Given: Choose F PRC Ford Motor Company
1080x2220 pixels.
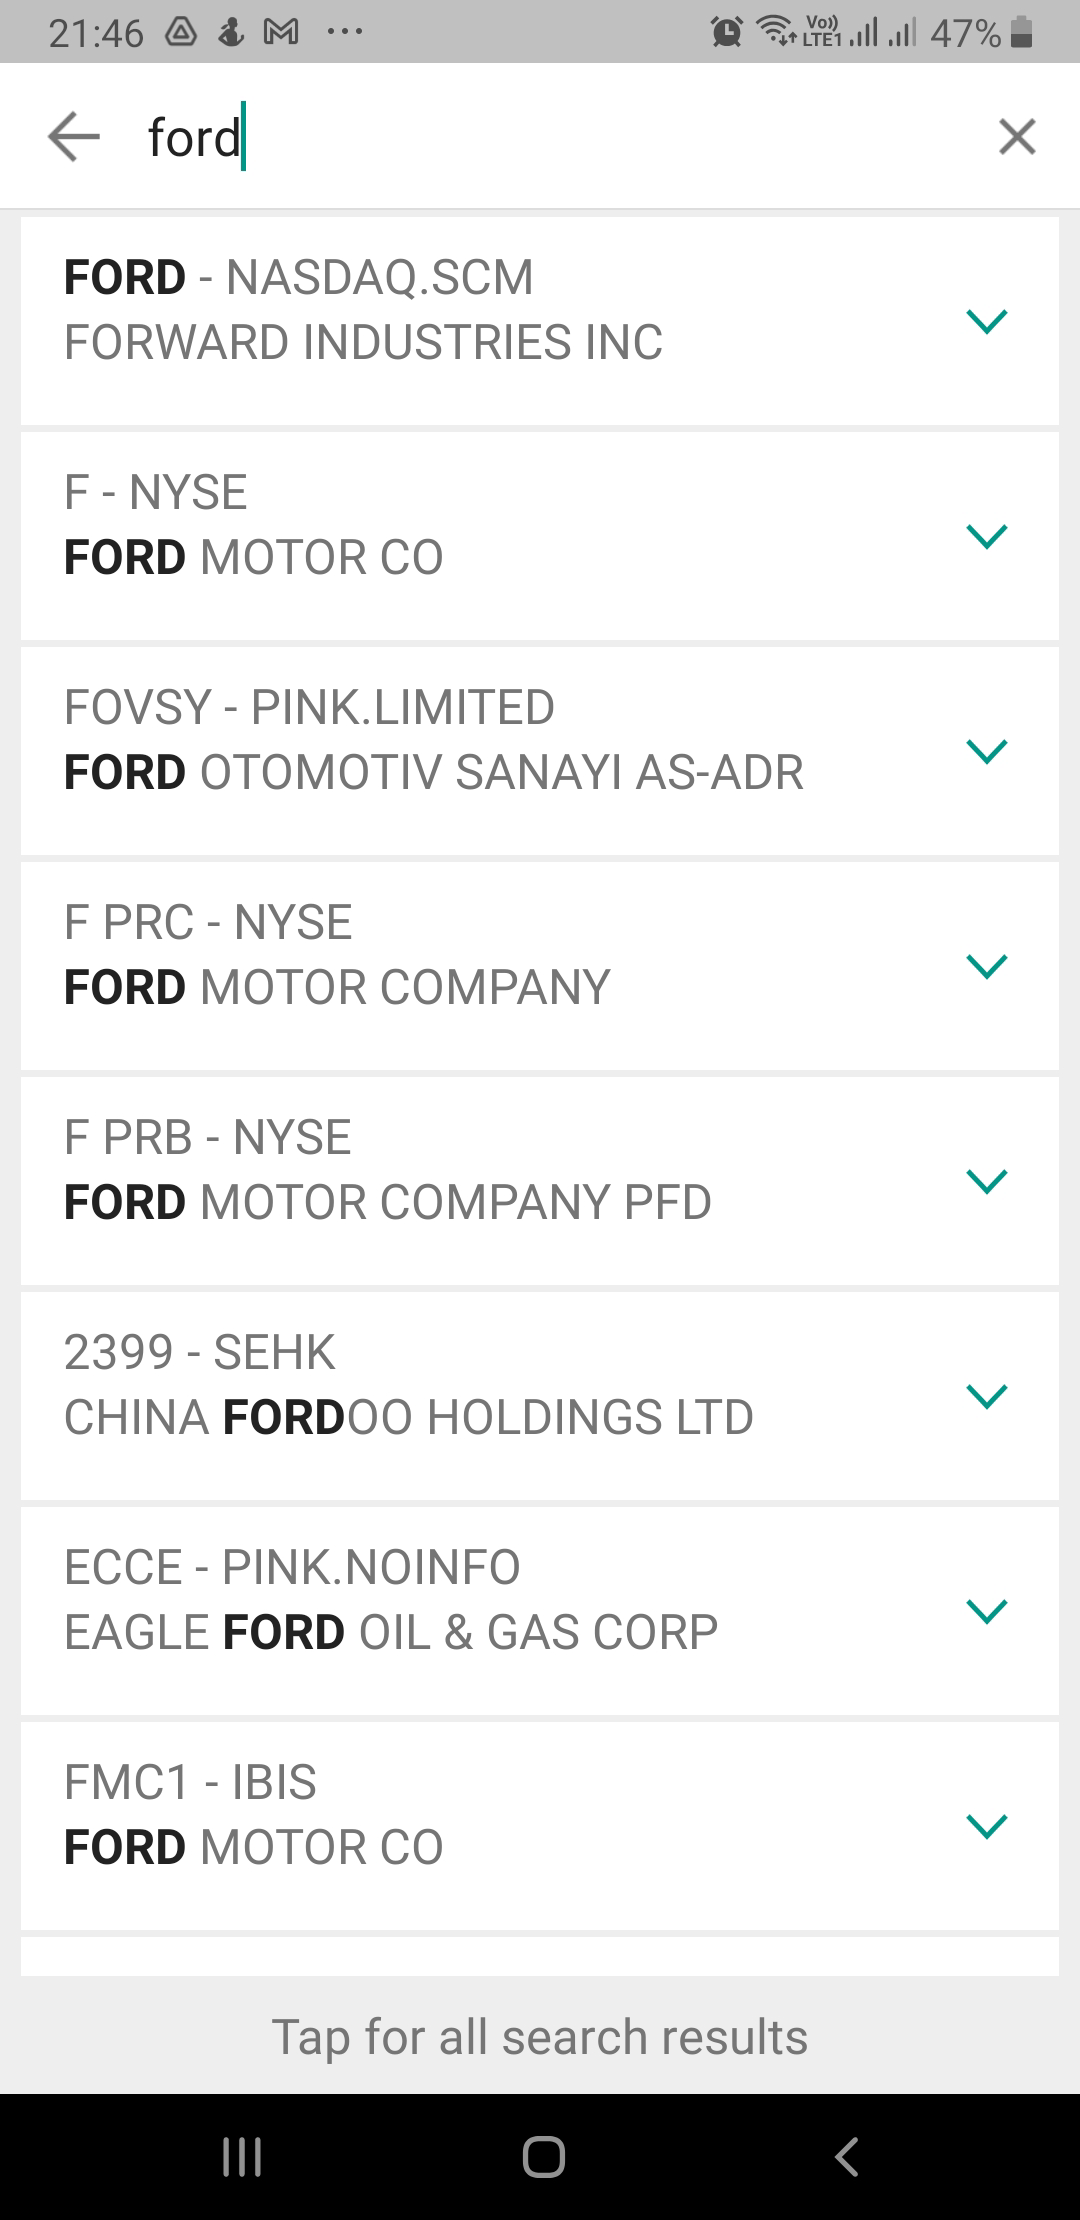Looking at the screenshot, I should 450,966.
